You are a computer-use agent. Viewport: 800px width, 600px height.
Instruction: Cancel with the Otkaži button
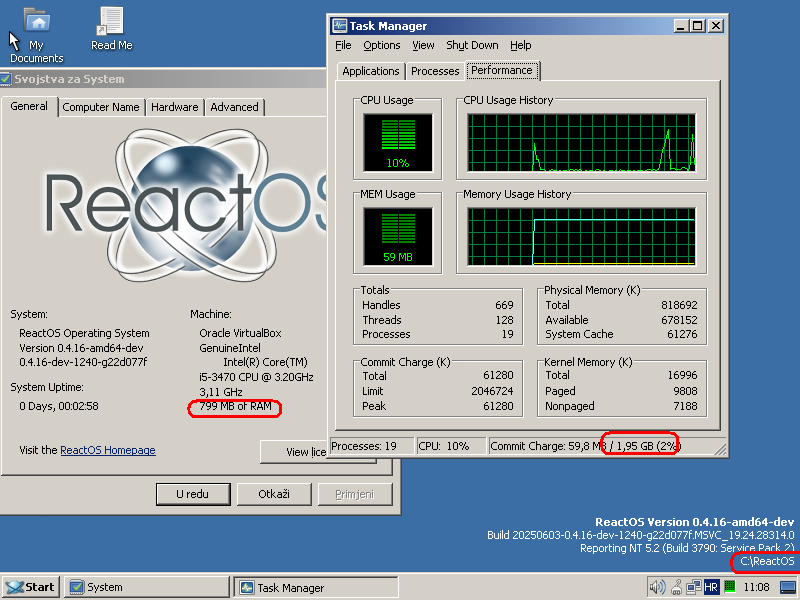[x=274, y=494]
